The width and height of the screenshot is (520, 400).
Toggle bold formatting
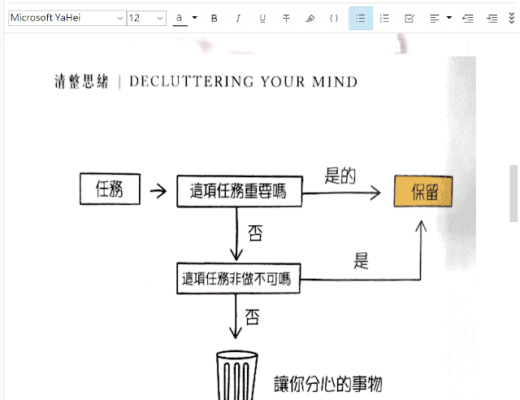[214, 18]
